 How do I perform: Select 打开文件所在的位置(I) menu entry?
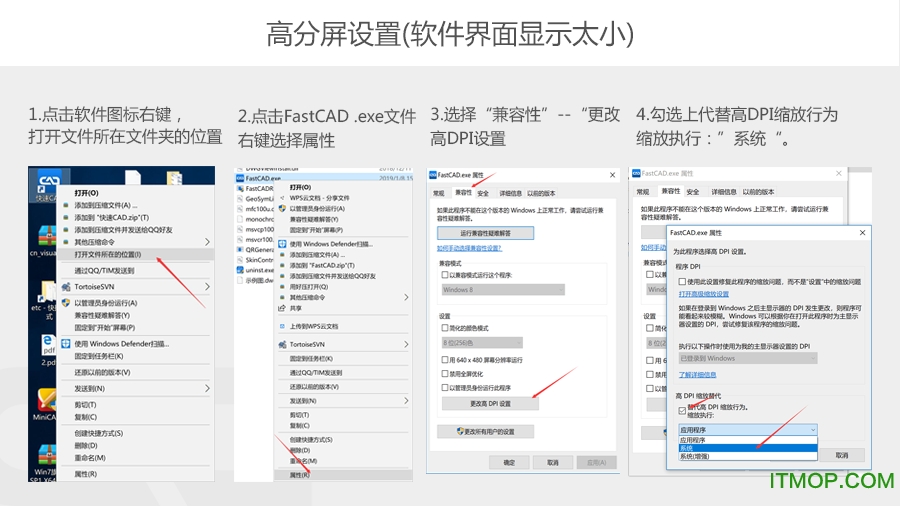point(137,254)
